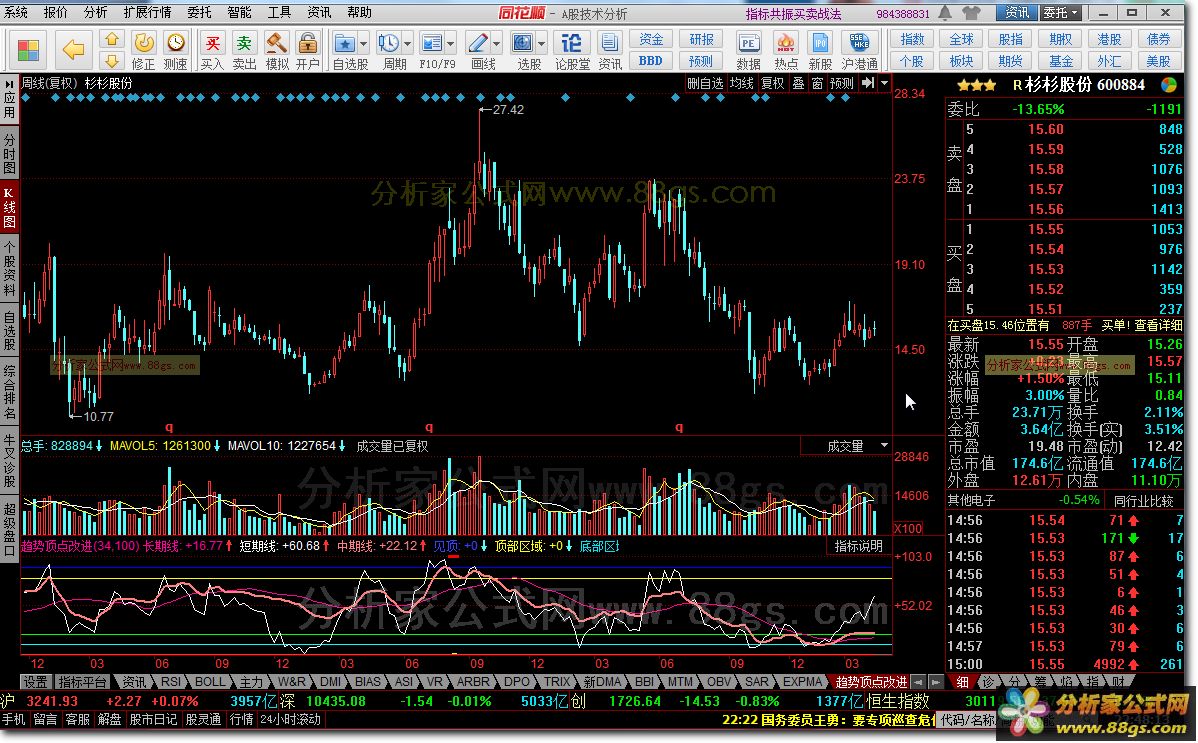This screenshot has width=1198, height=743.
Task: Click the 开户 padlock icon
Action: coord(307,43)
